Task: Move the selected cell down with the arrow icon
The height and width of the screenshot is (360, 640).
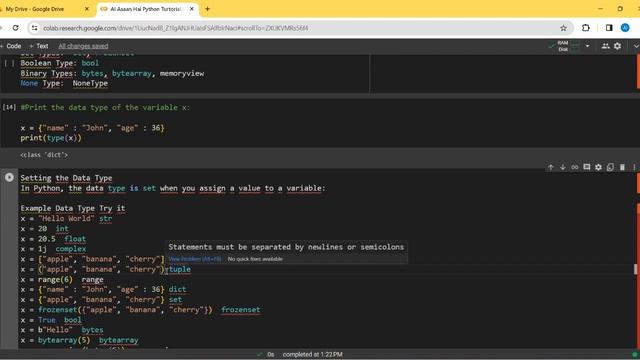Action: point(562,167)
